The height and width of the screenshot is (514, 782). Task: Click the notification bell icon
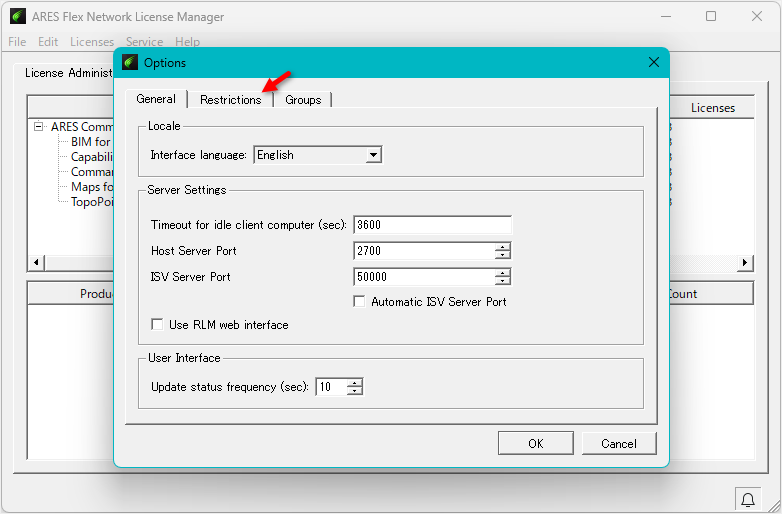coord(748,500)
